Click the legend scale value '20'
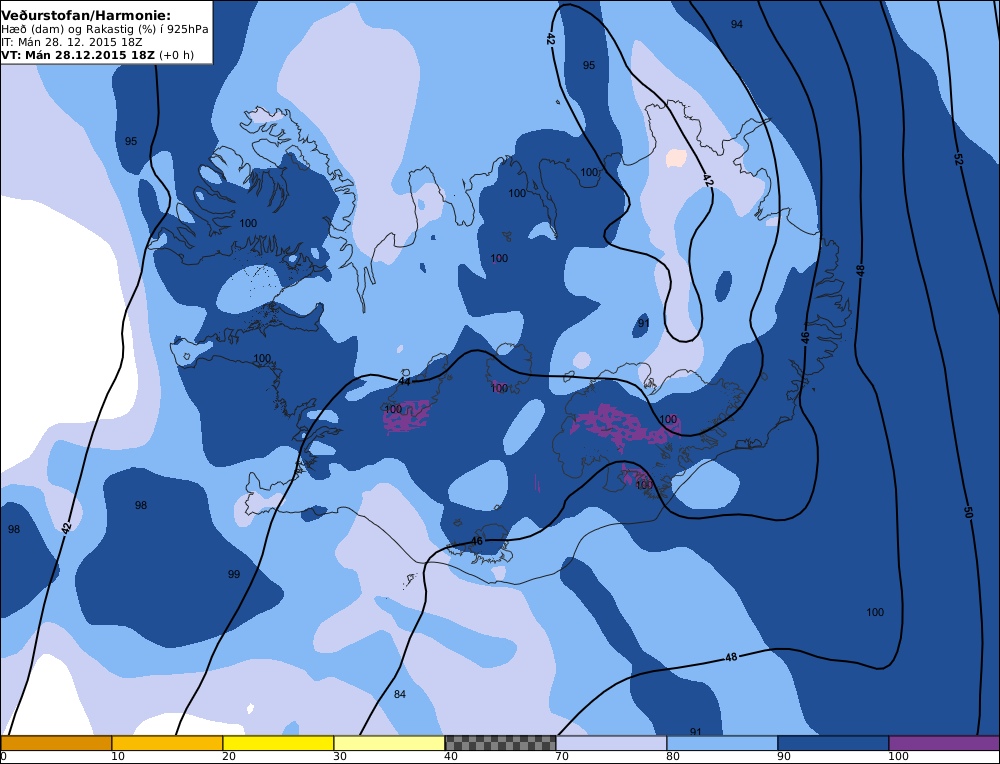This screenshot has width=1000, height=764. pyautogui.click(x=228, y=756)
